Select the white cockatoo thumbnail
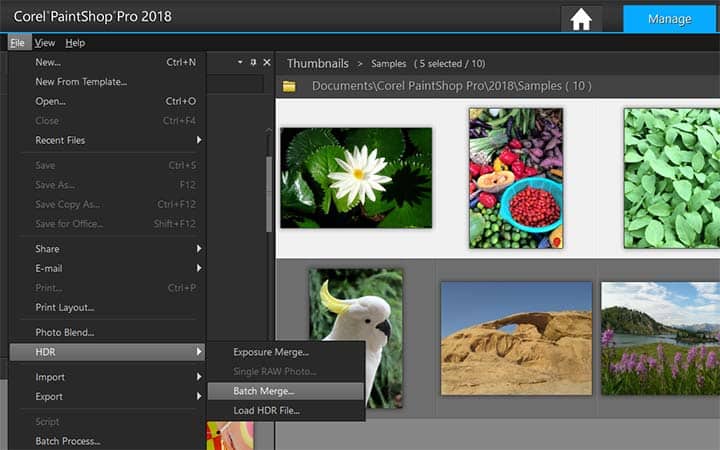Image resolution: width=720 pixels, height=450 pixels. coord(356,338)
